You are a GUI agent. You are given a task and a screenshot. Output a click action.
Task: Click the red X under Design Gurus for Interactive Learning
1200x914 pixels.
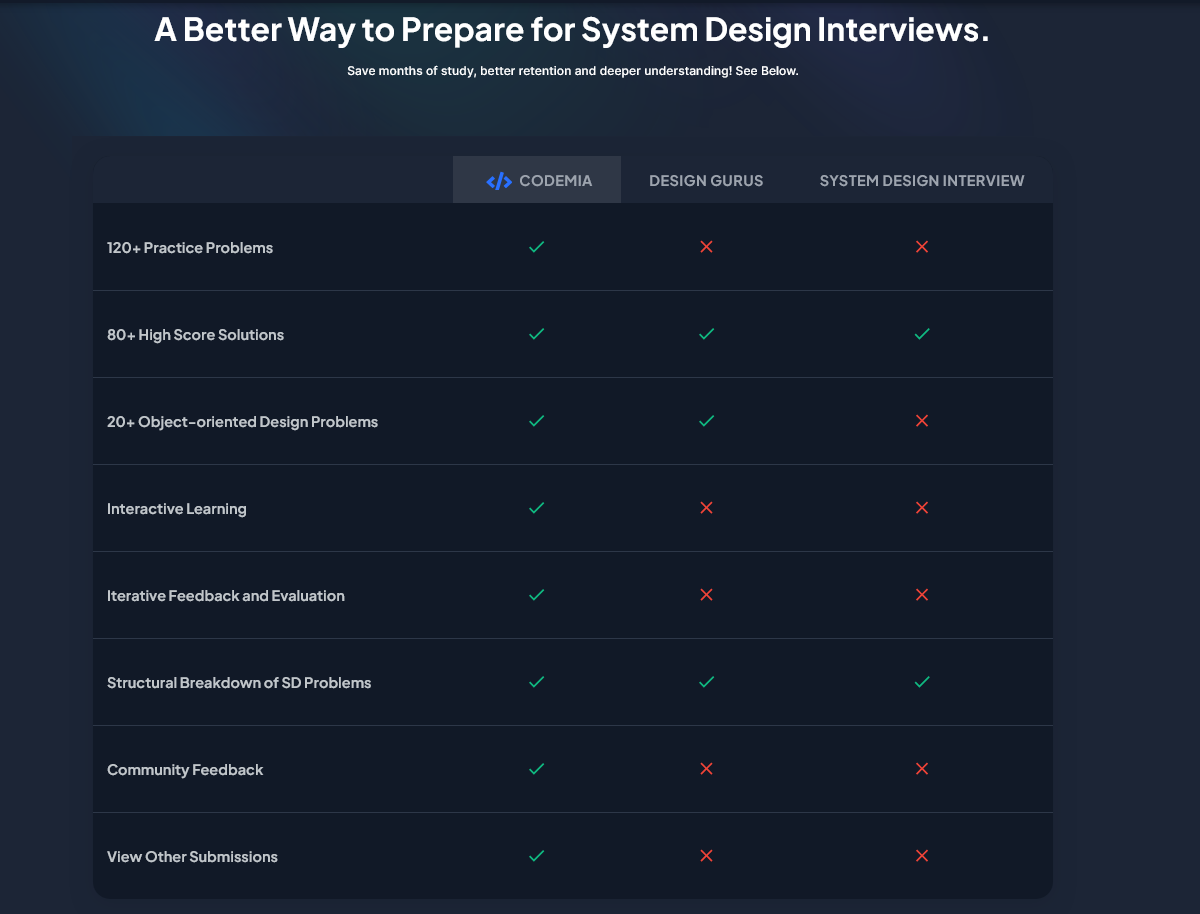[706, 507]
